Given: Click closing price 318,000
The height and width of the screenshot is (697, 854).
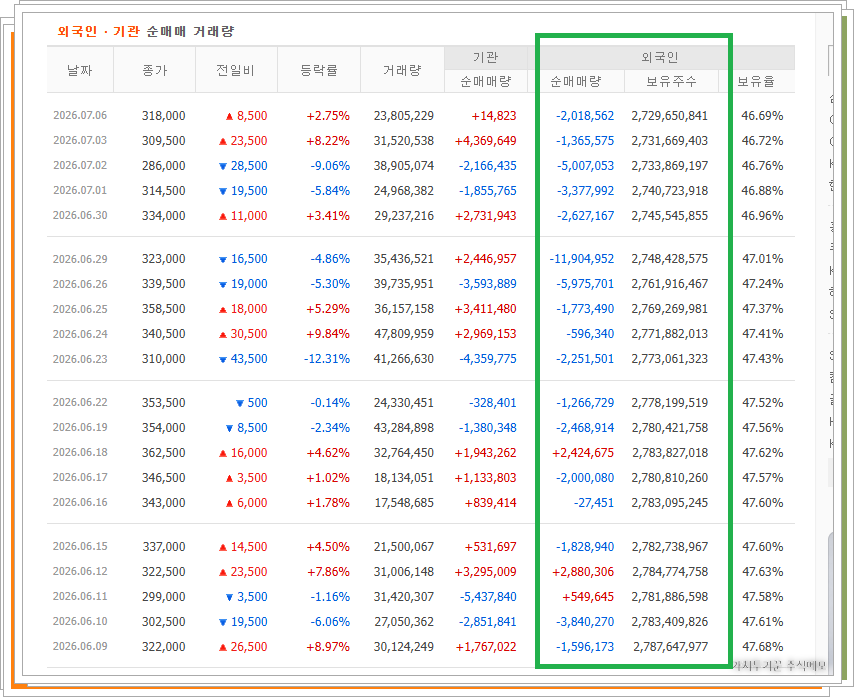Looking at the screenshot, I should pos(163,115).
